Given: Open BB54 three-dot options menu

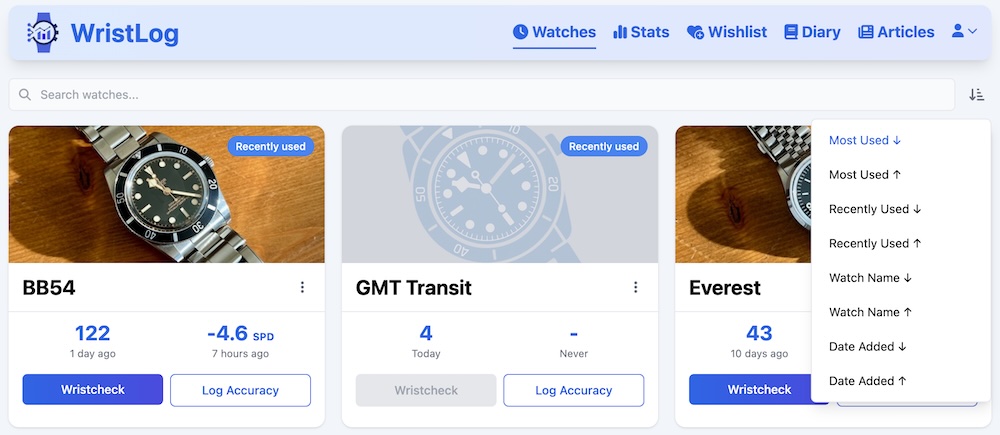Looking at the screenshot, I should 302,288.
